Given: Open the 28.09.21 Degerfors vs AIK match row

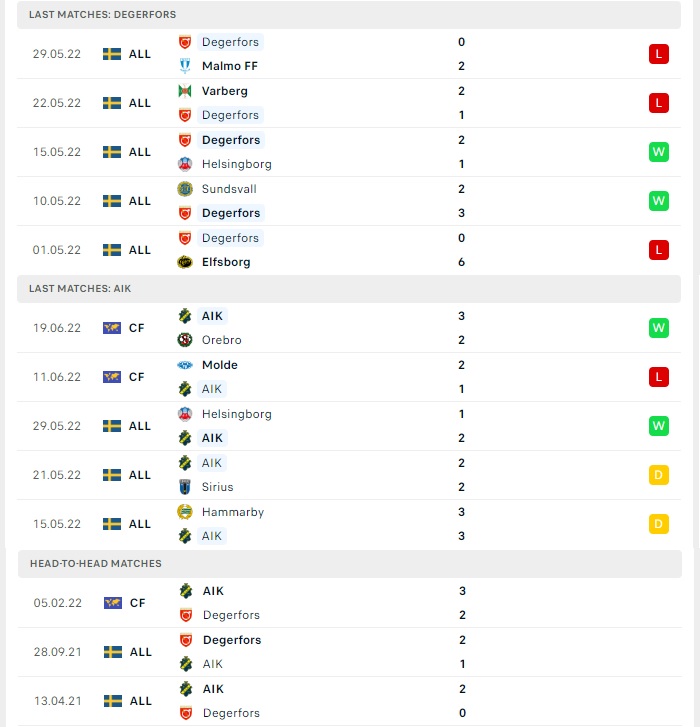Looking at the screenshot, I should [x=350, y=652].
